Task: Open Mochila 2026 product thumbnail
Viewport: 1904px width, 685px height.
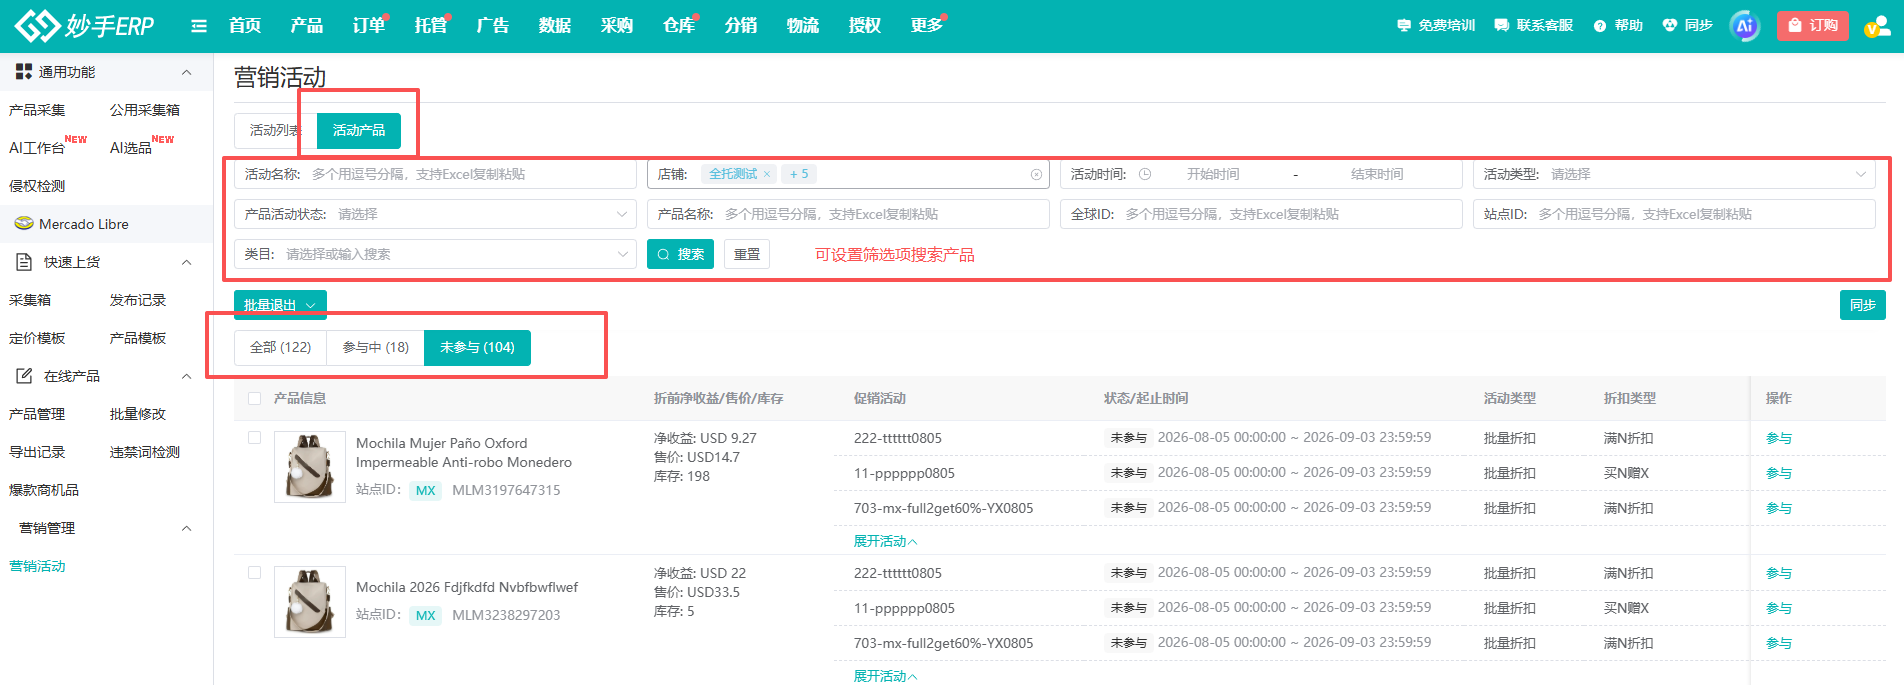Action: (x=310, y=602)
